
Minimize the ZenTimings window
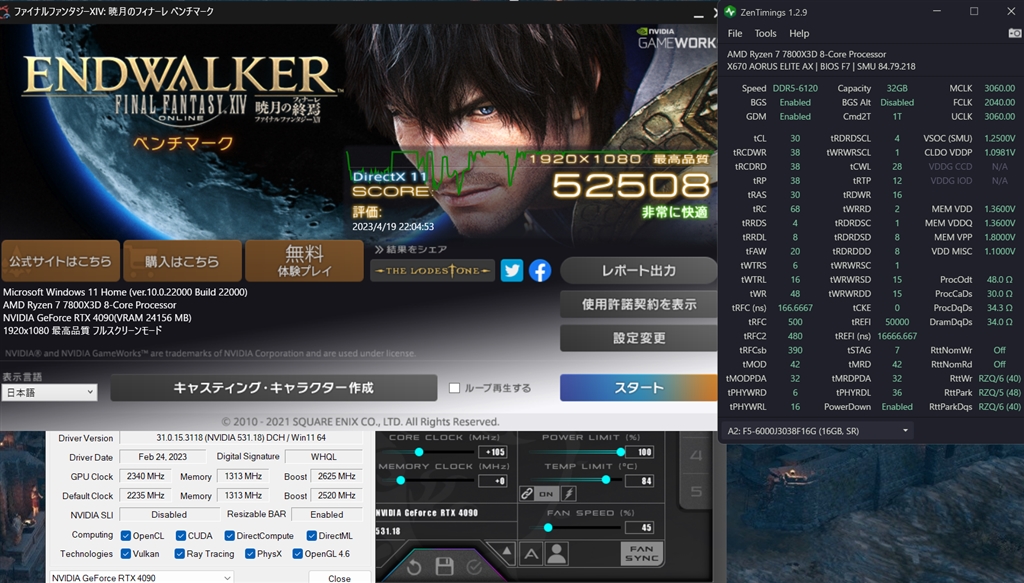pos(936,11)
